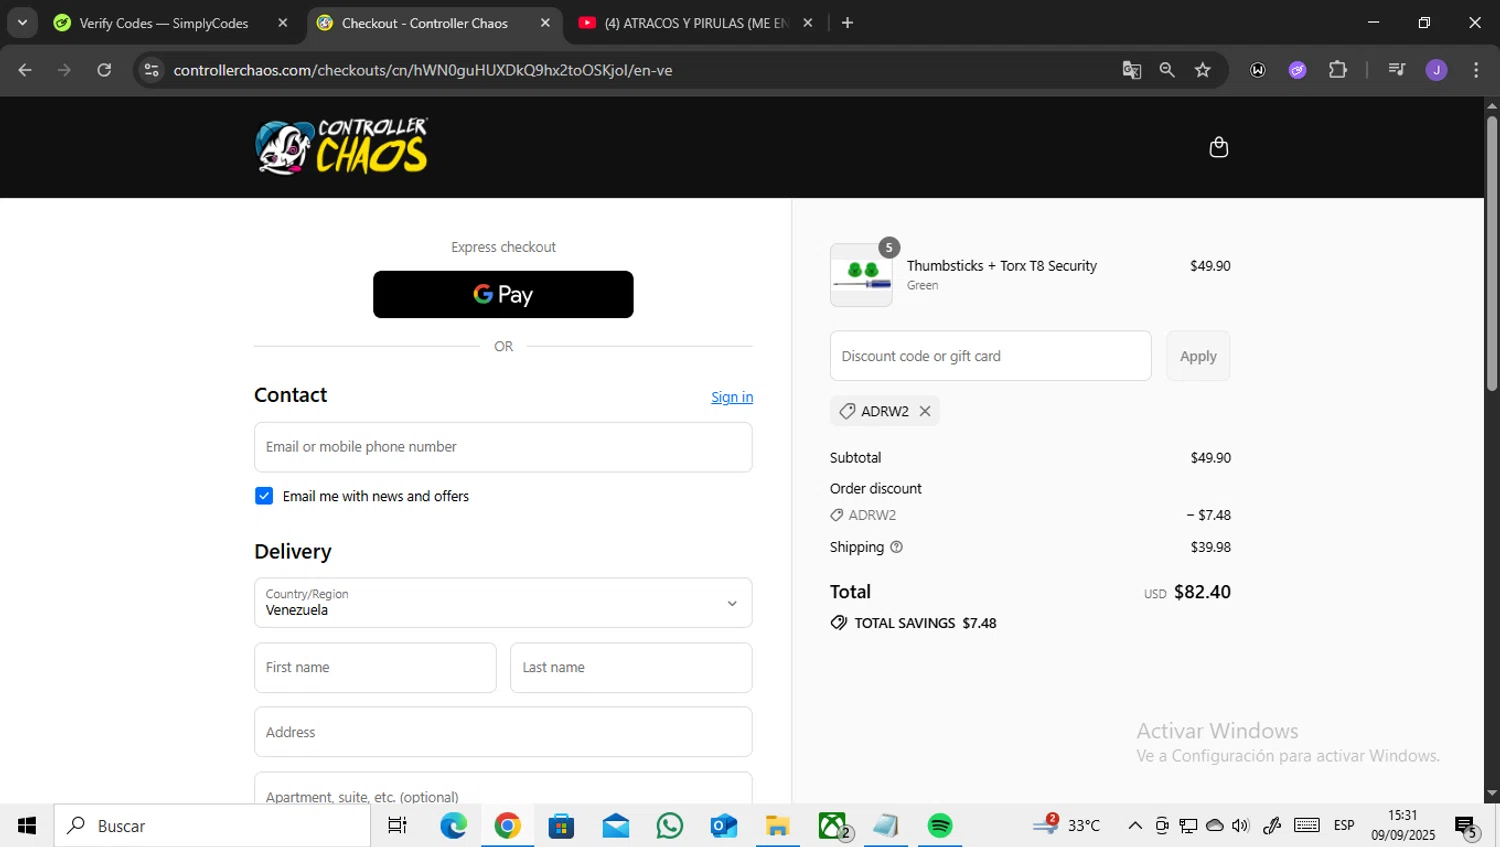Click the Sign in link
The height and width of the screenshot is (847, 1500).
coord(732,397)
